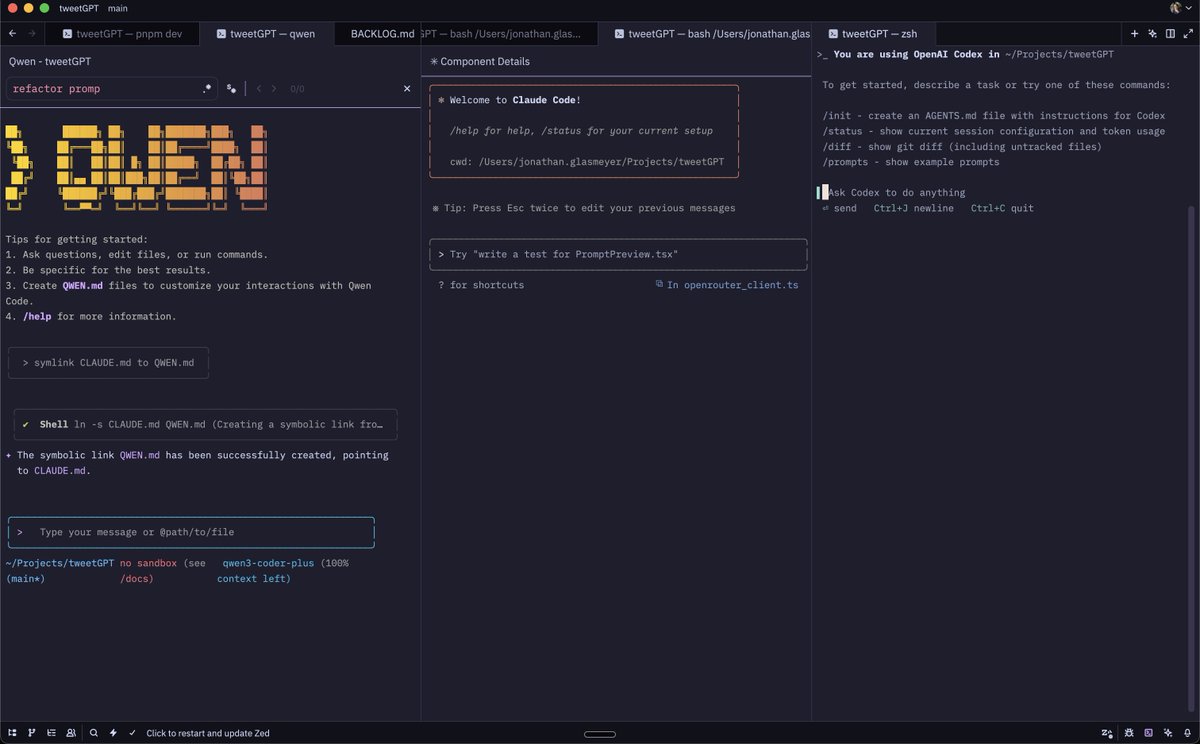The image size is (1200, 744).
Task: Switch to the partially hidden bash tab after BACKLOG.md
Action: [509, 33]
